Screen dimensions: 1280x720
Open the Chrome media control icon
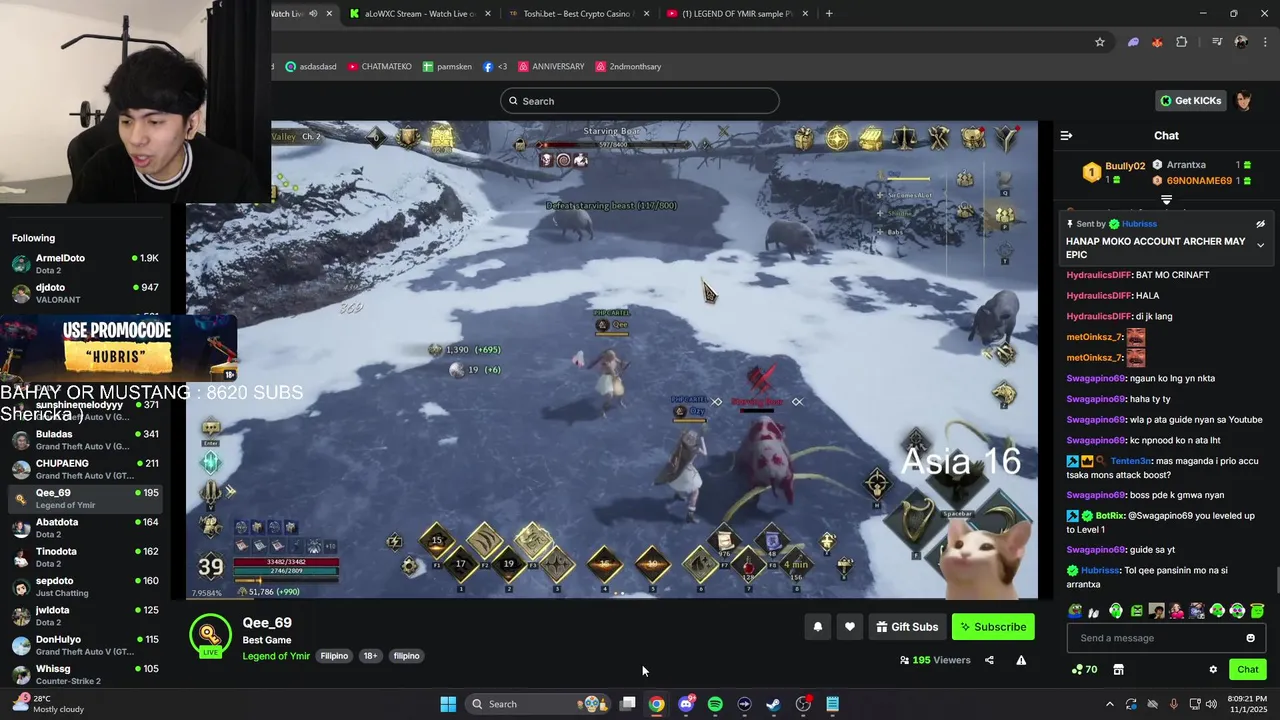click(1216, 42)
